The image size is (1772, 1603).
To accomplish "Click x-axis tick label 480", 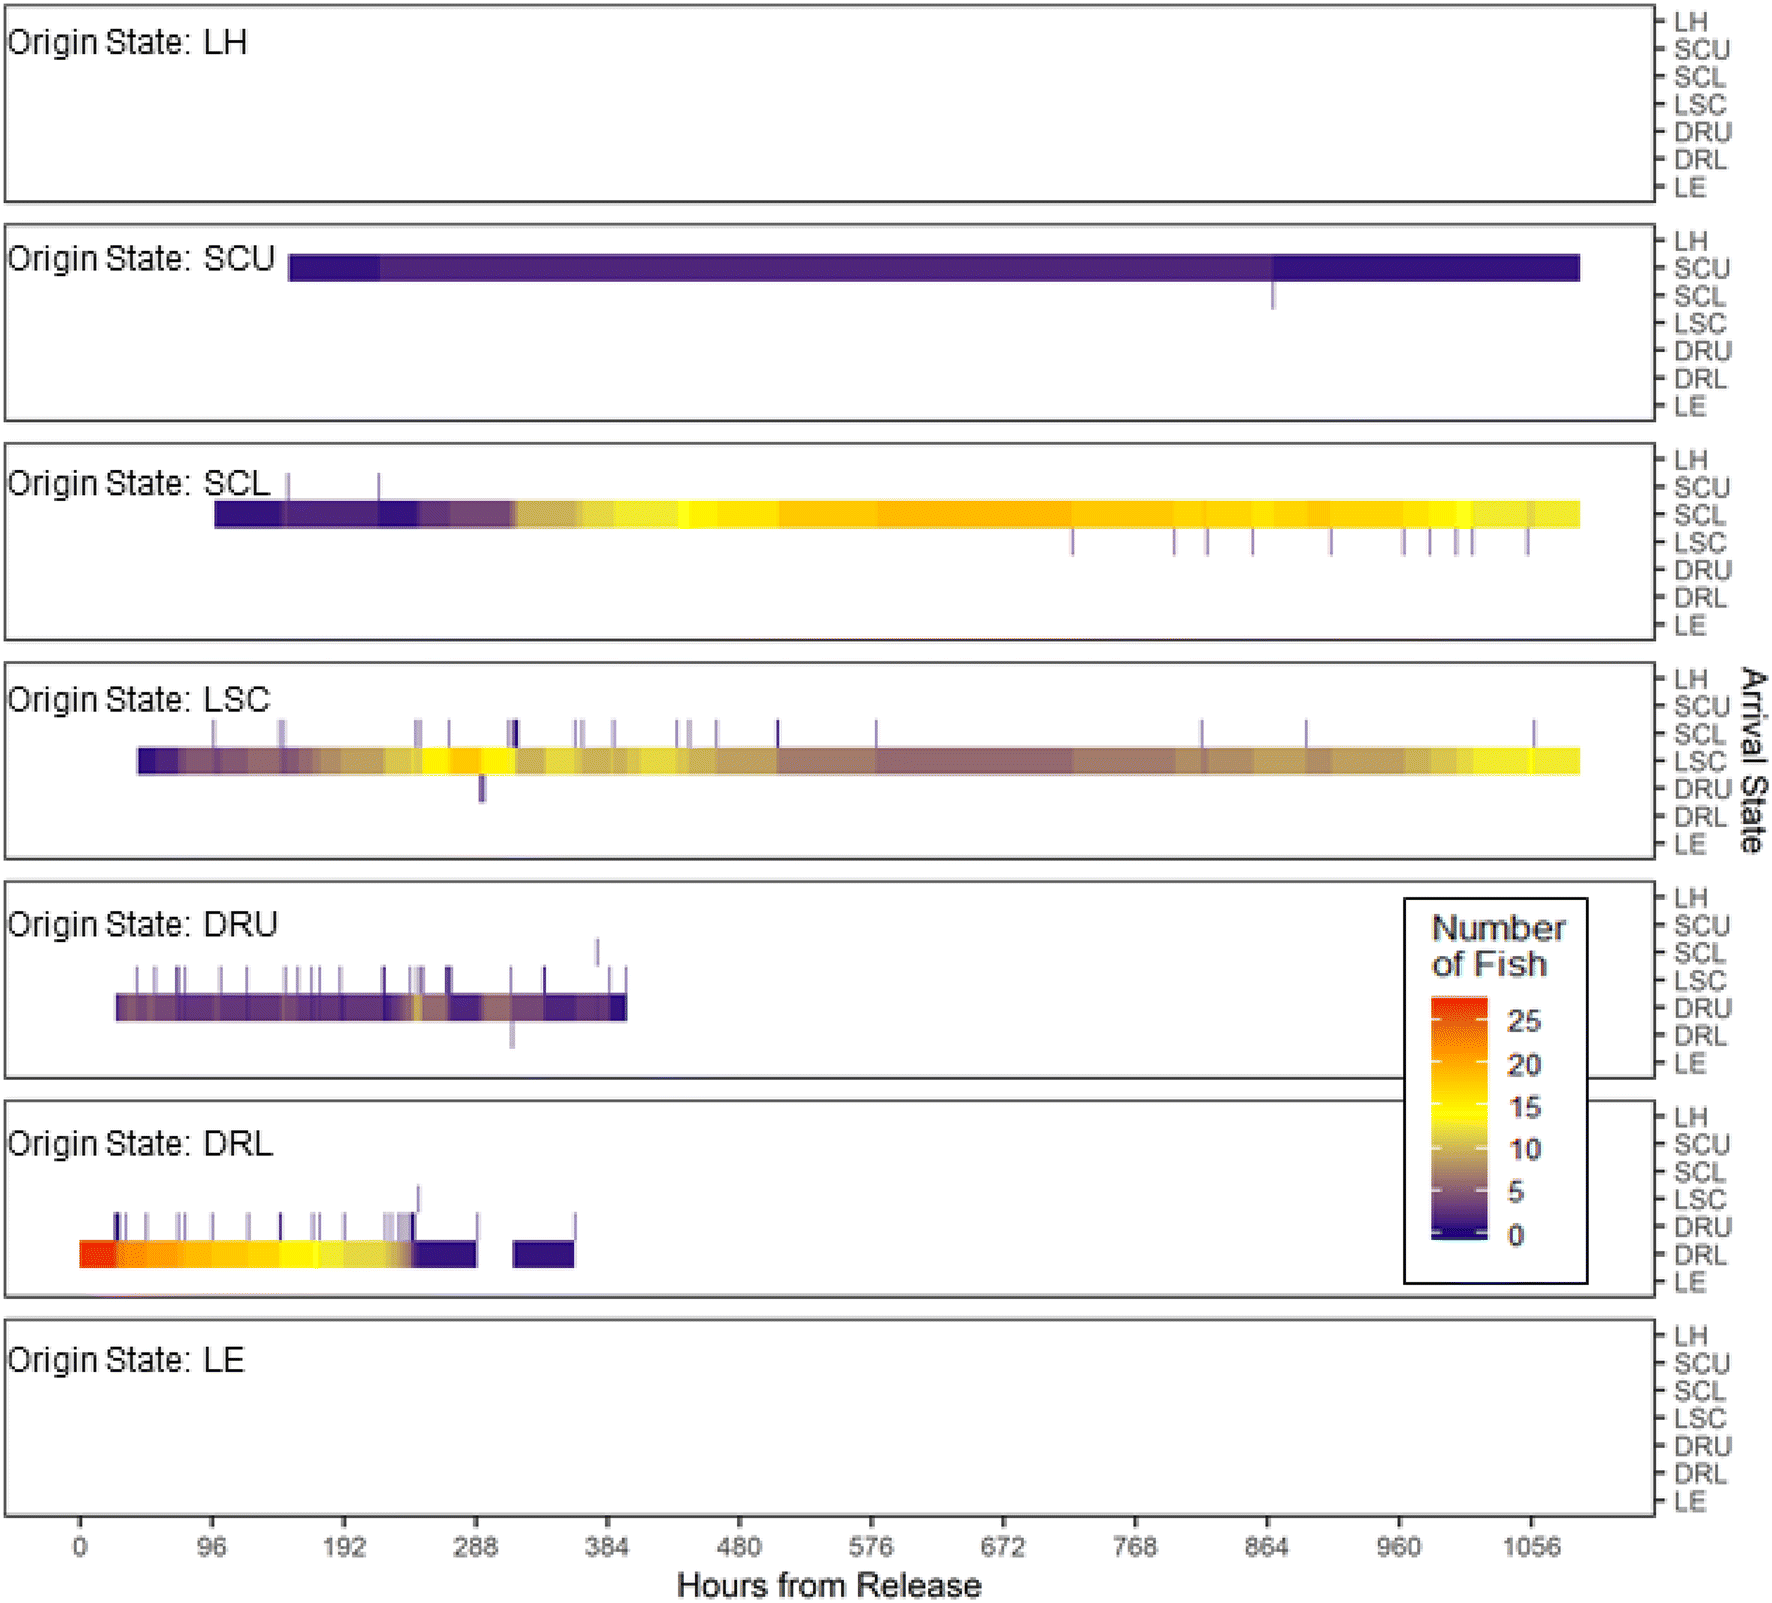I will [739, 1547].
